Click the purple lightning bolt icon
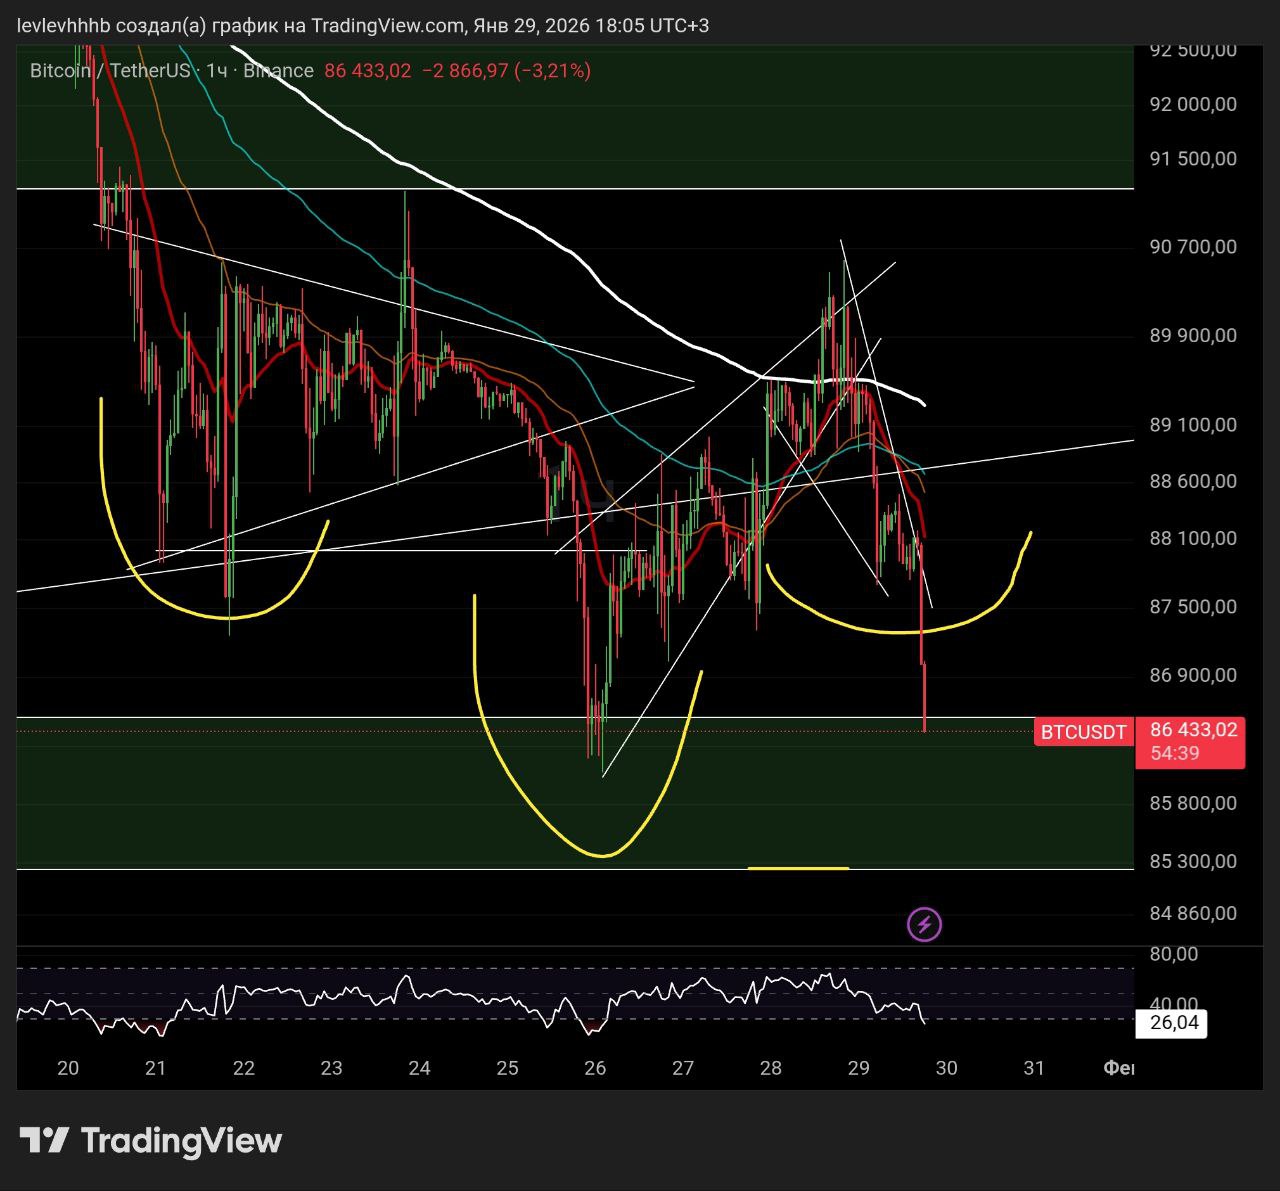1280x1191 pixels. click(924, 925)
